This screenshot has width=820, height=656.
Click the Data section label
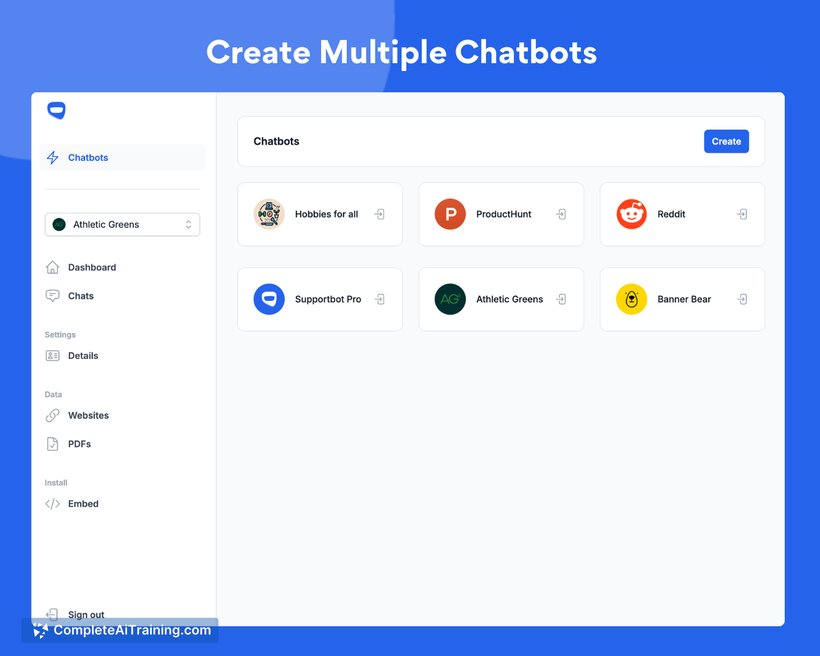tap(53, 394)
